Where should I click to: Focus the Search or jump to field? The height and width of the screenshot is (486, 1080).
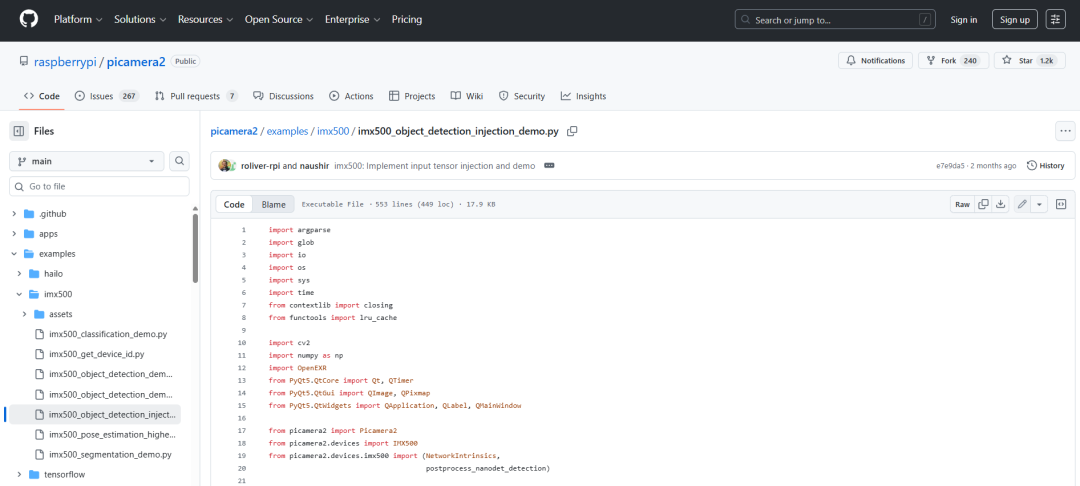(833, 19)
